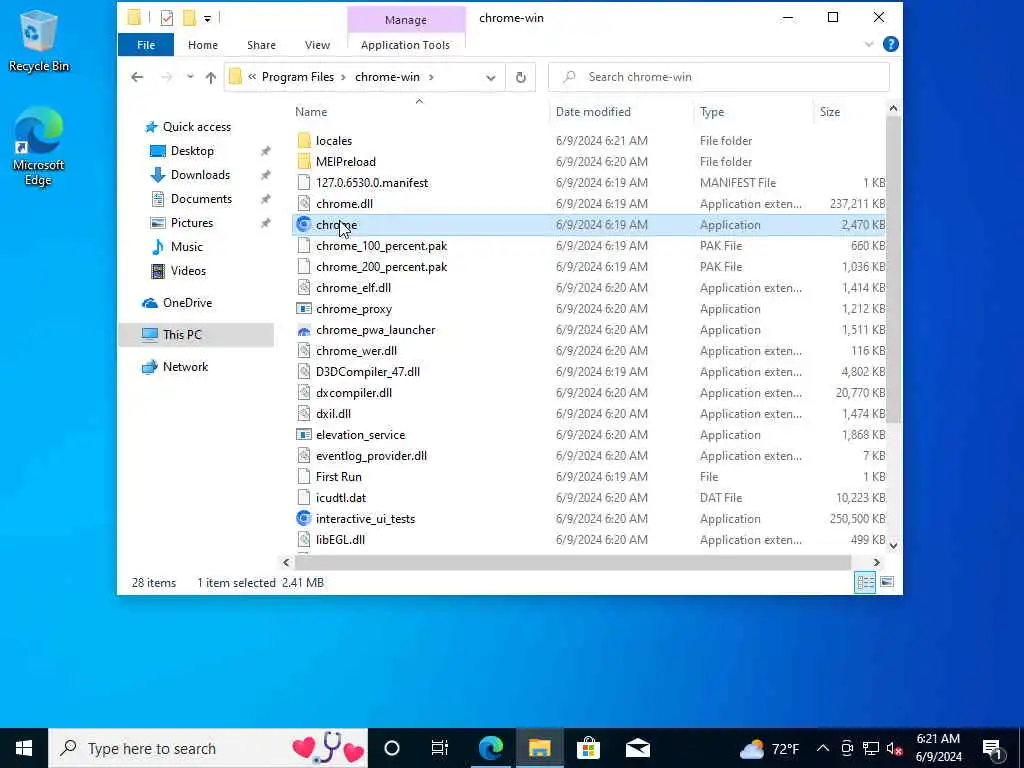Select the Microsoft Edge desktop shortcut
The height and width of the screenshot is (768, 1024).
(x=39, y=146)
